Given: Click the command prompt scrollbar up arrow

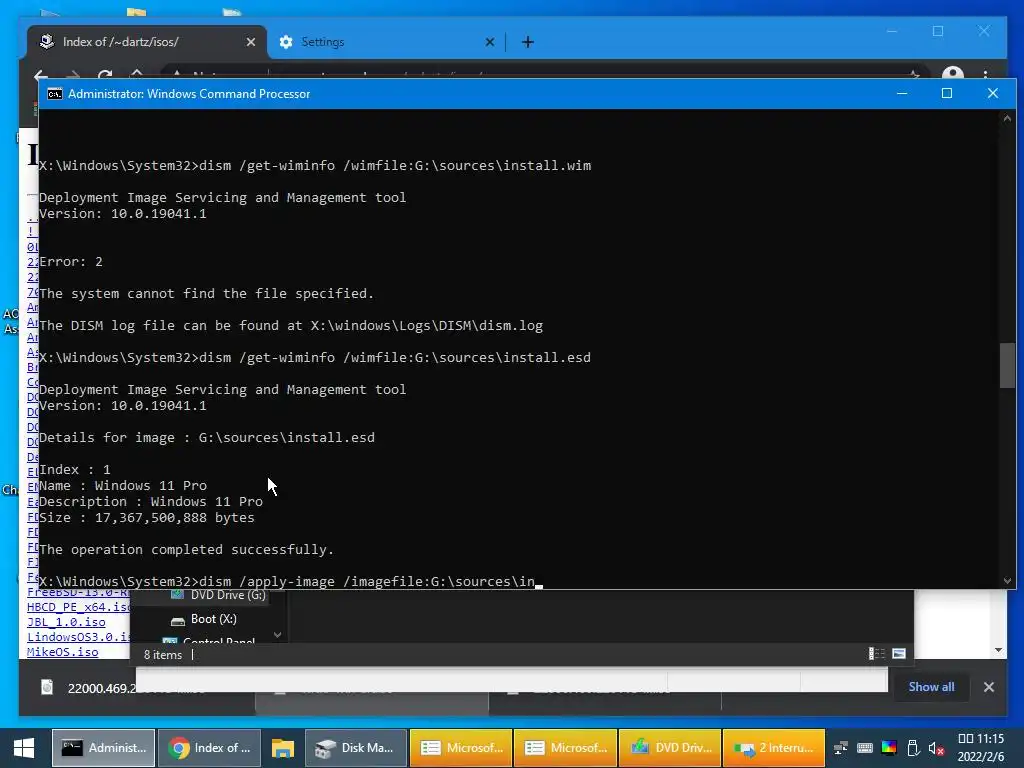Looking at the screenshot, I should coord(1007,118).
